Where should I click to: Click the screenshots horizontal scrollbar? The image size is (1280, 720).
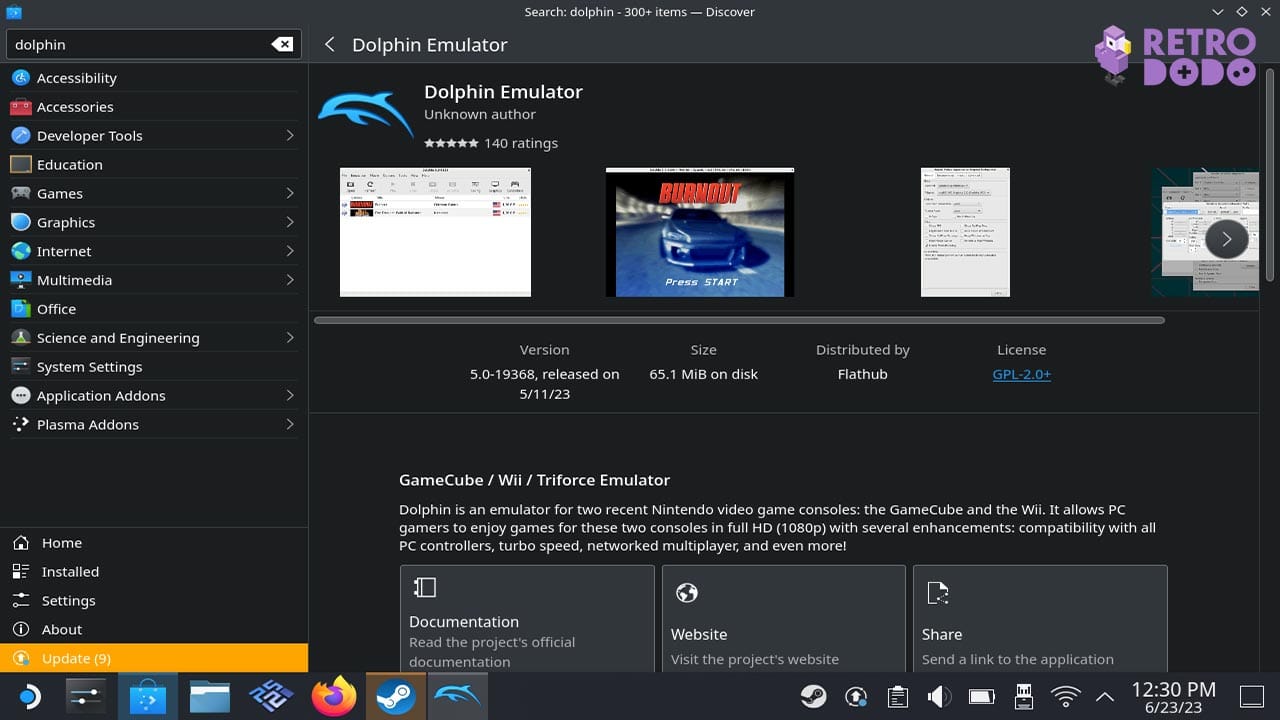tap(739, 320)
